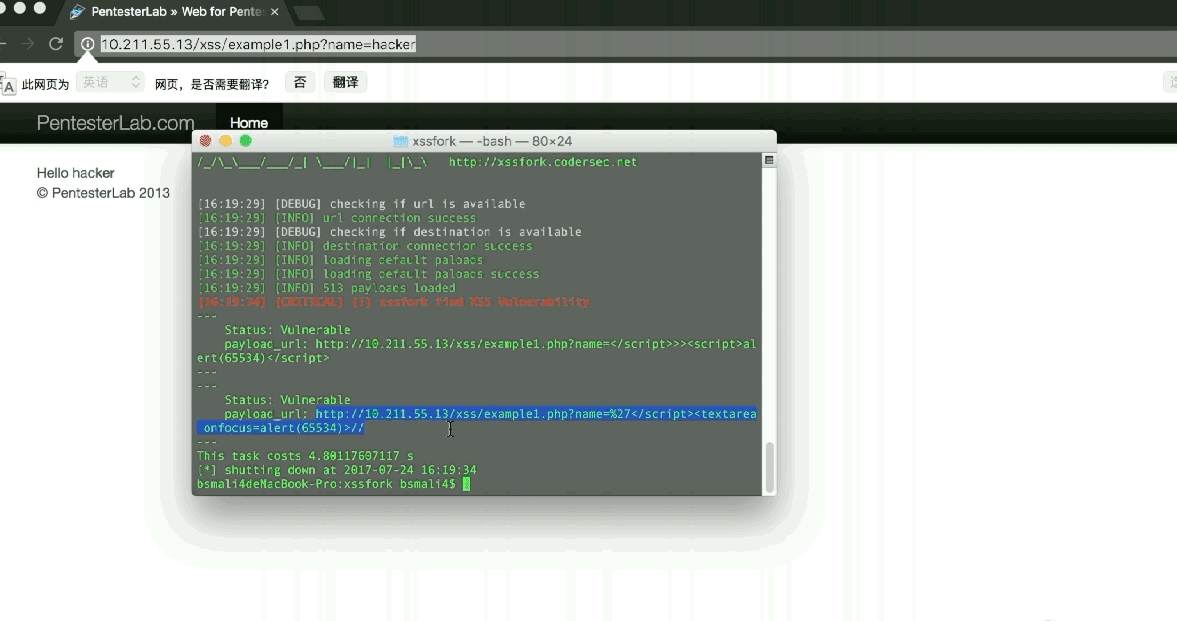Open the source language dropdown in translate bar
This screenshot has height=621, width=1177.
point(110,82)
